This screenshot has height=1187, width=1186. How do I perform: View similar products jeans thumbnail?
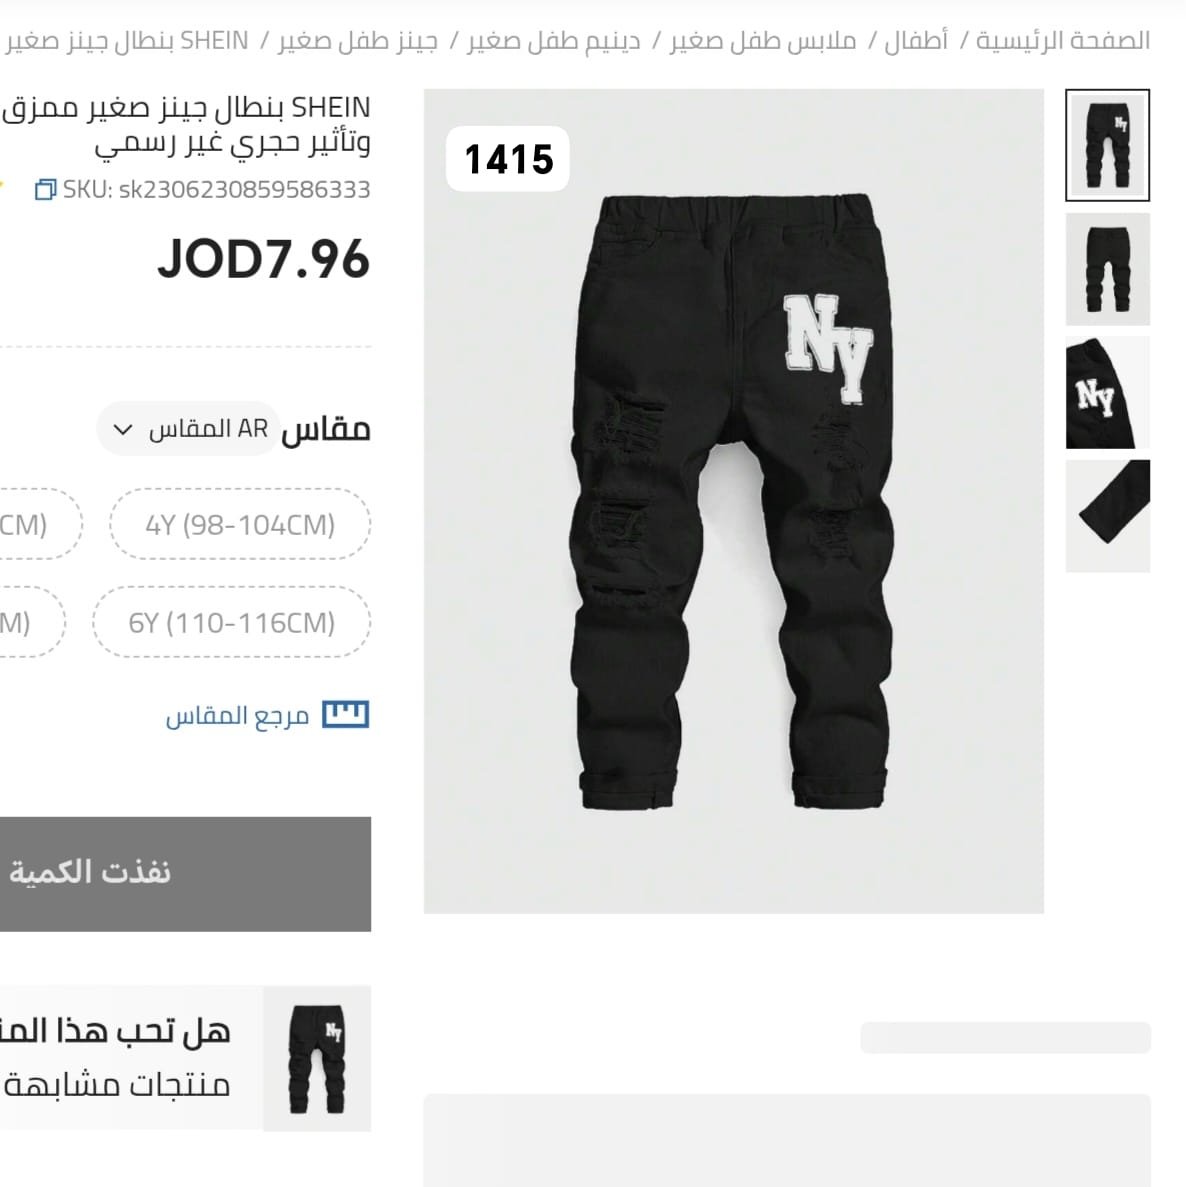(317, 1058)
